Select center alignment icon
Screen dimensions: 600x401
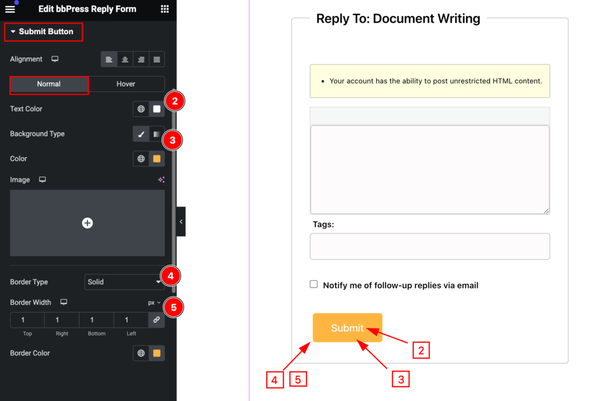click(125, 59)
